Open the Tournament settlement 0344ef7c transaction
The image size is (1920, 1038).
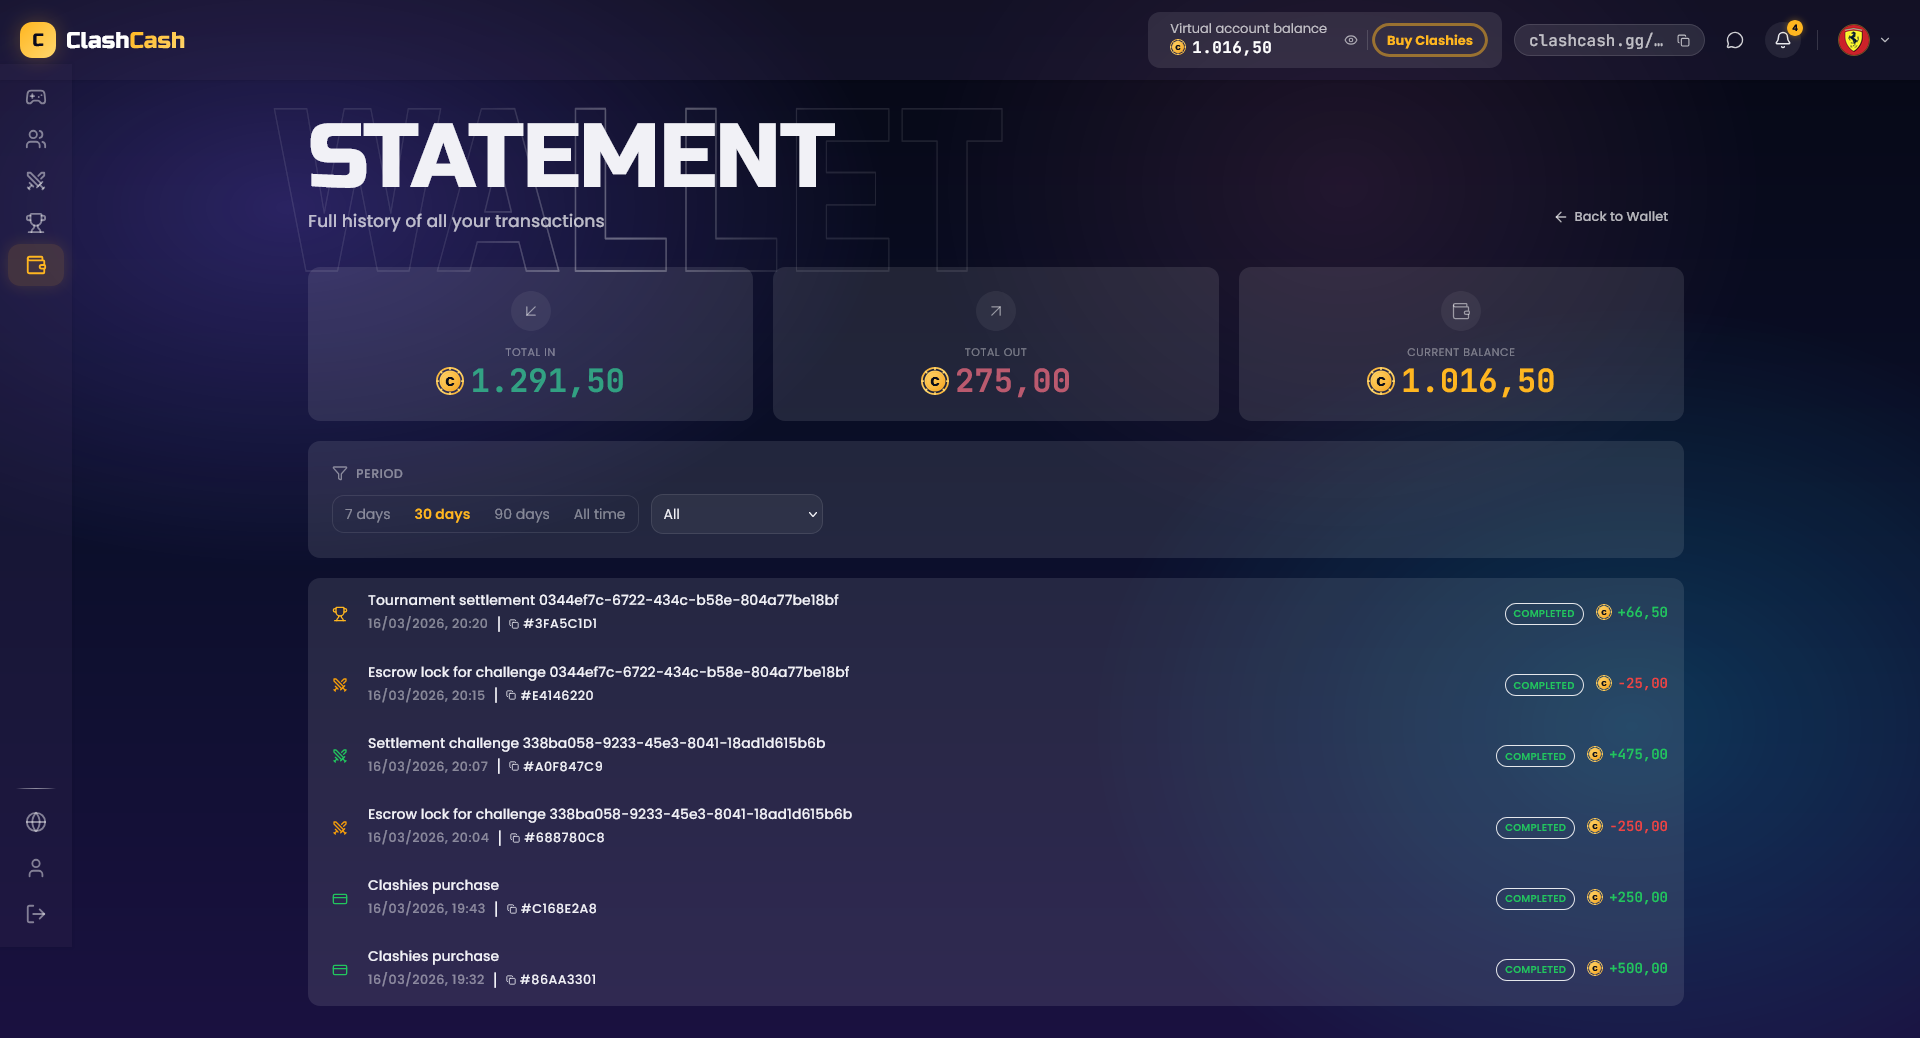coord(996,613)
